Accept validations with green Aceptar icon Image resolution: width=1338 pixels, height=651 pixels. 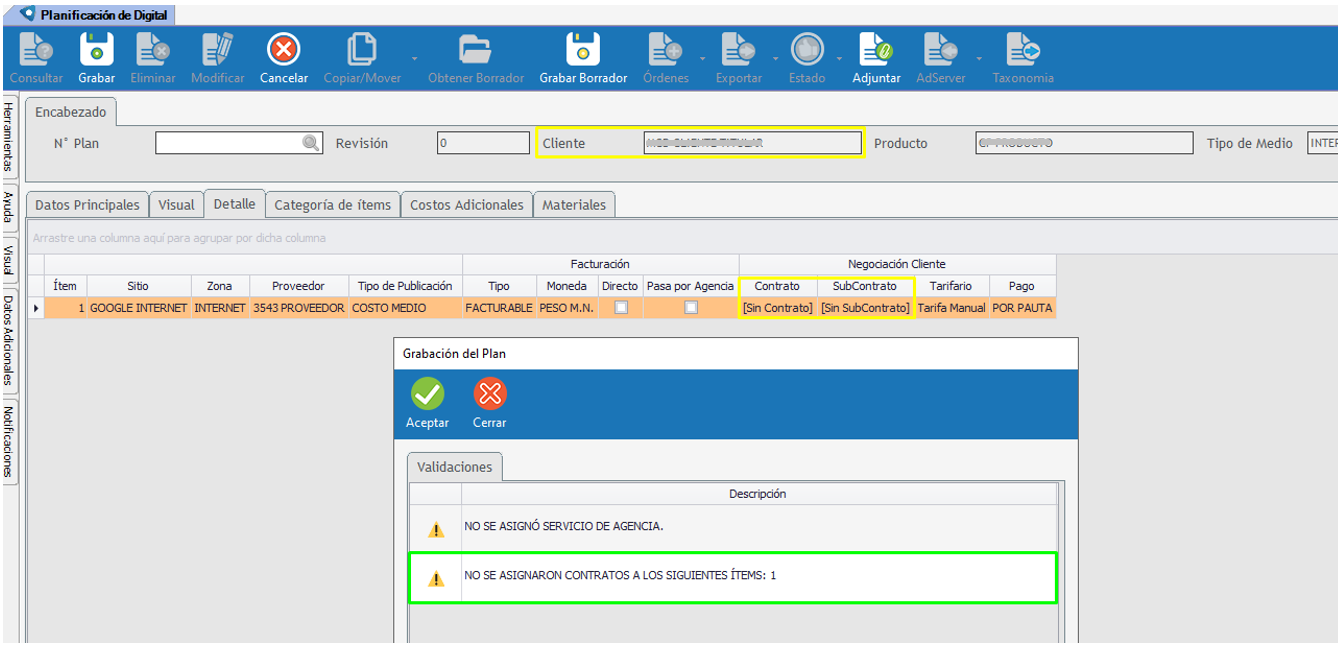click(x=428, y=394)
